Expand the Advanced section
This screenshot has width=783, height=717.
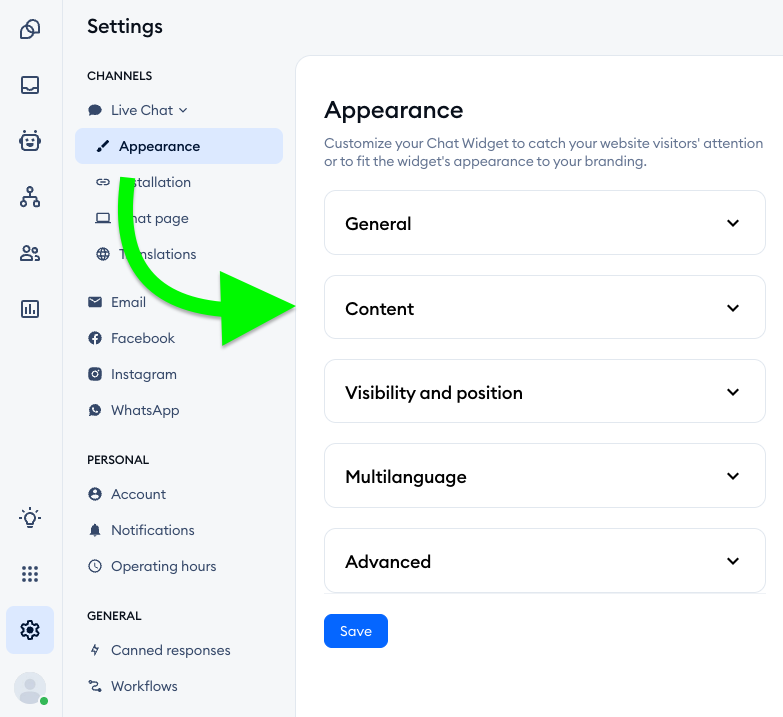point(545,562)
